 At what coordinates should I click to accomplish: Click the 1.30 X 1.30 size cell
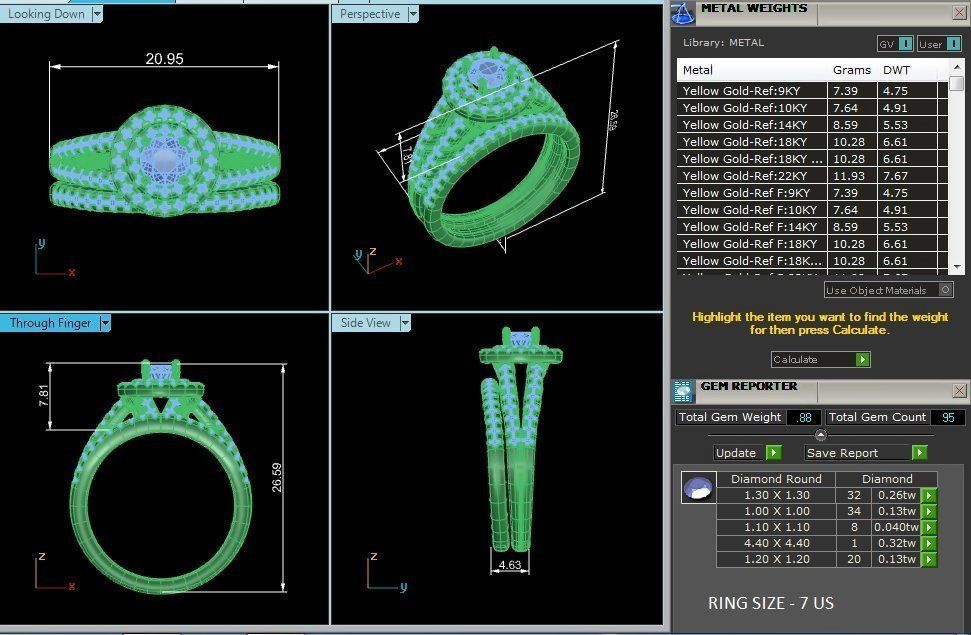[777, 495]
